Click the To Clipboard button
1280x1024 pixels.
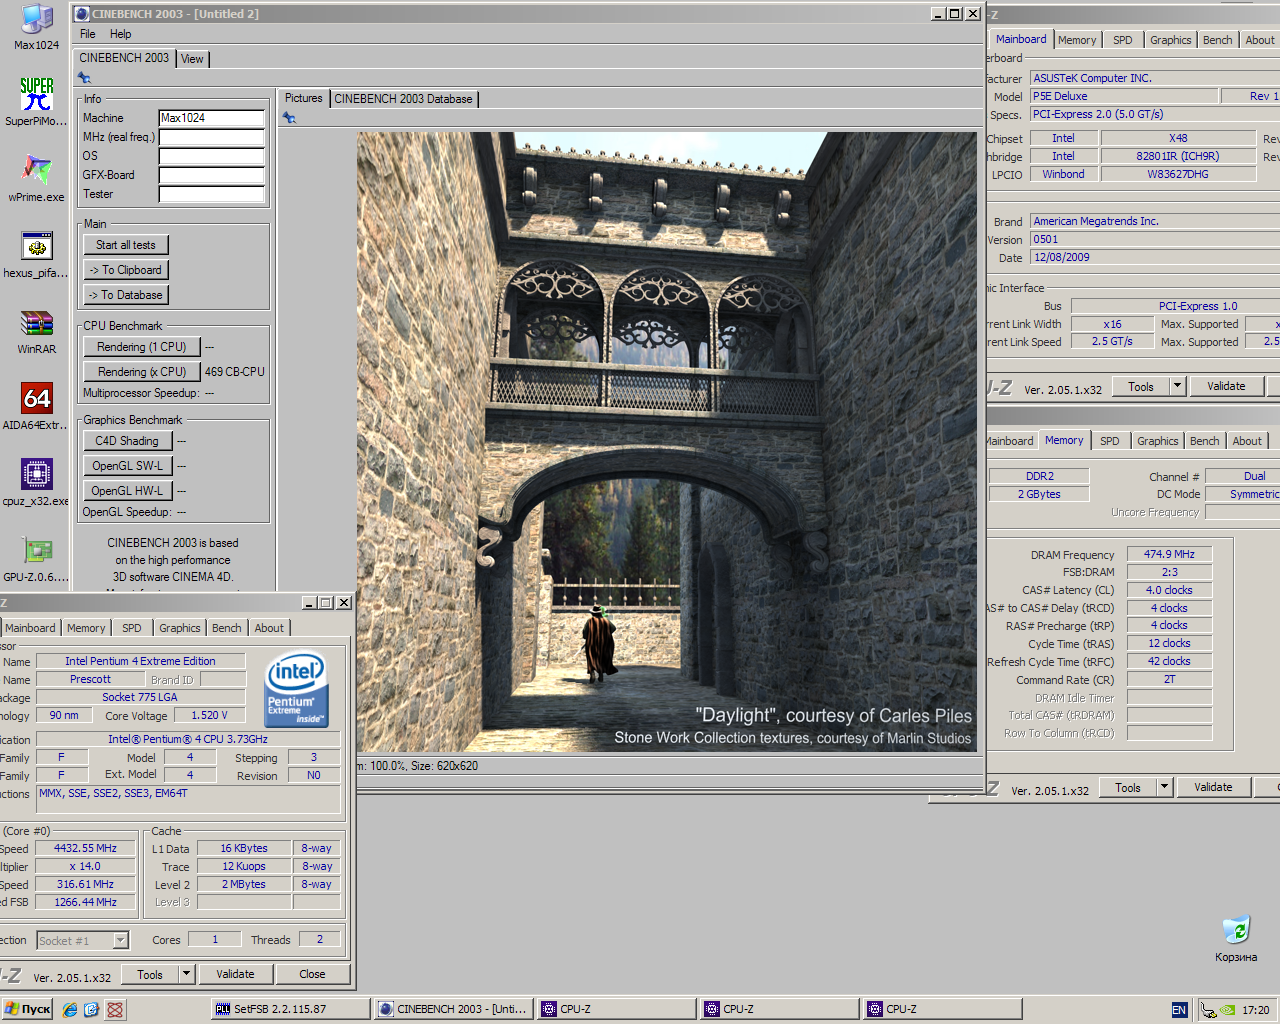coord(126,270)
